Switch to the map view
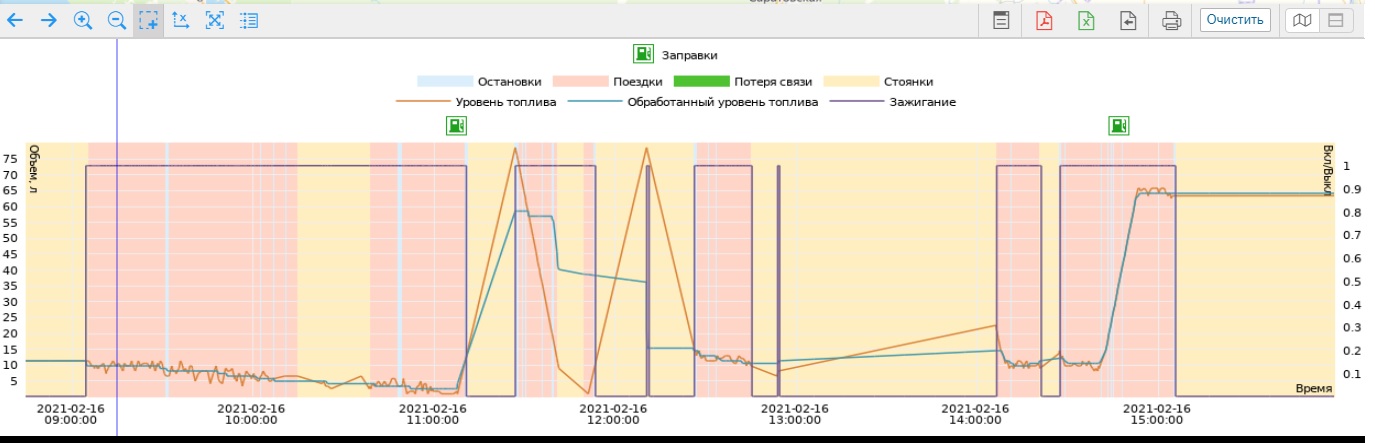This screenshot has width=1375, height=443. [x=1301, y=20]
